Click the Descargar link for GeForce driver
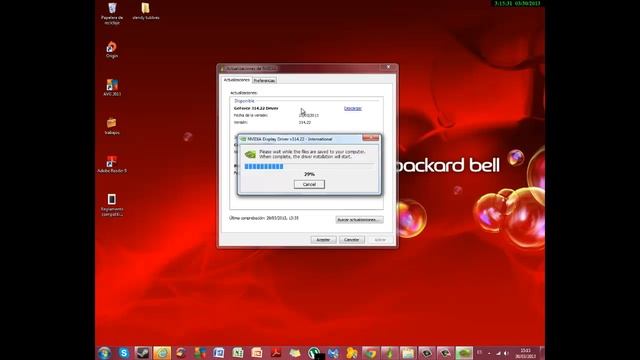The image size is (640, 360). 353,108
